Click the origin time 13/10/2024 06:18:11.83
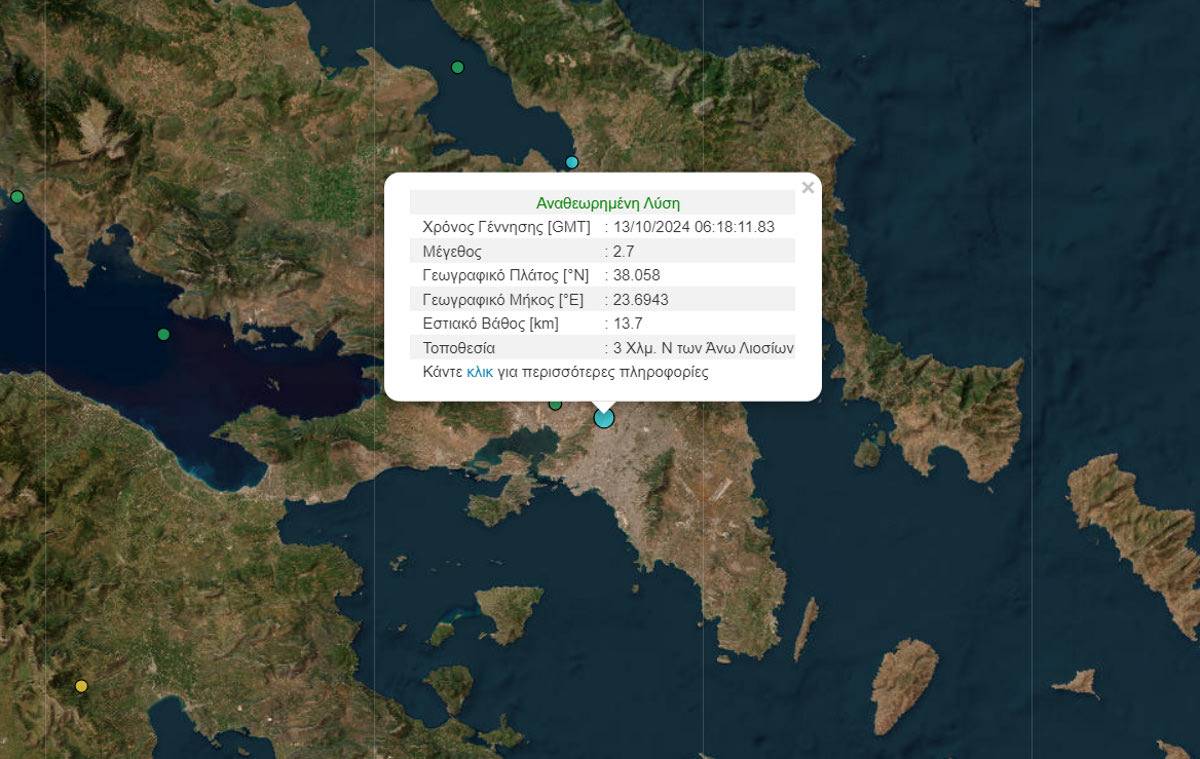 (694, 227)
